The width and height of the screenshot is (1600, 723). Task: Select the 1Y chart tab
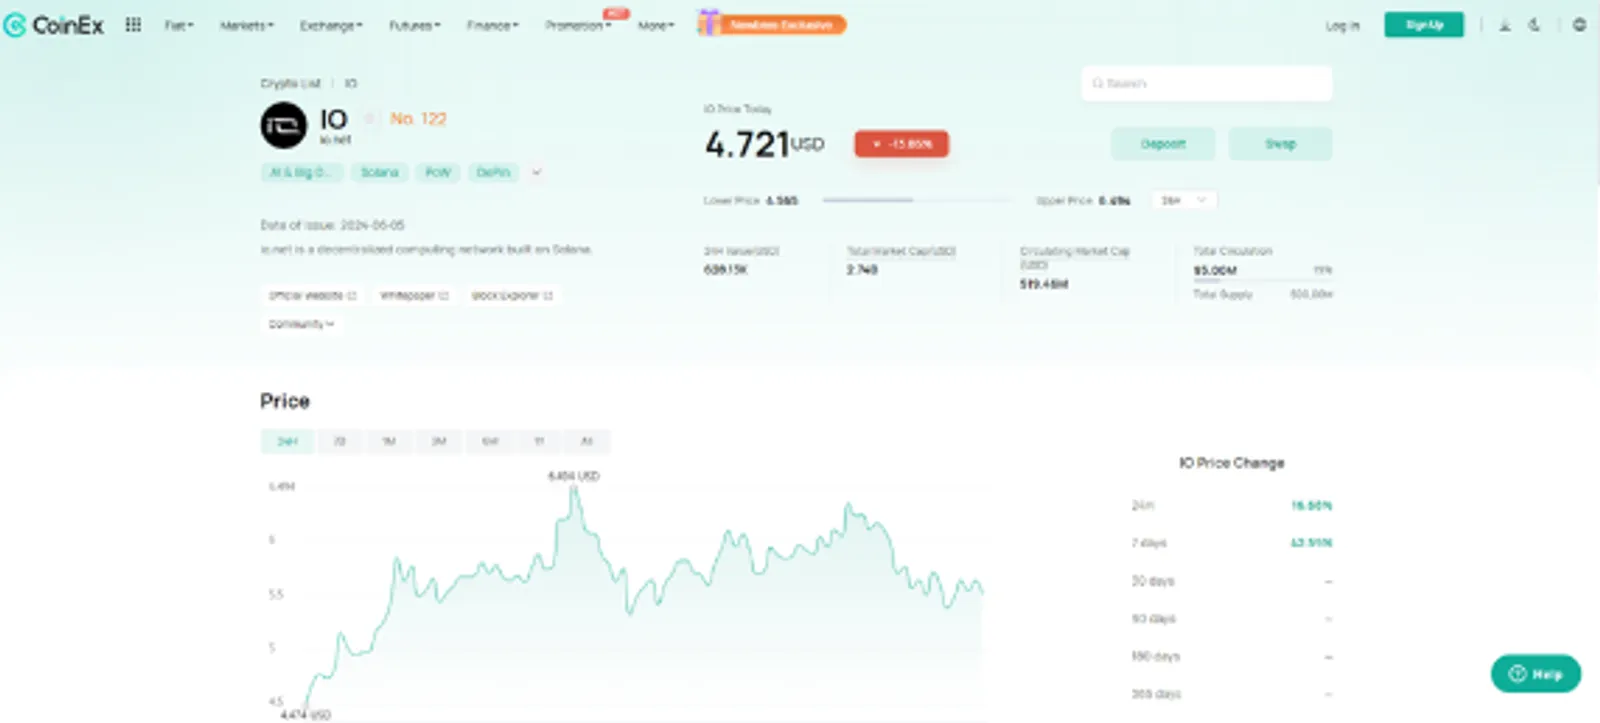pos(539,441)
